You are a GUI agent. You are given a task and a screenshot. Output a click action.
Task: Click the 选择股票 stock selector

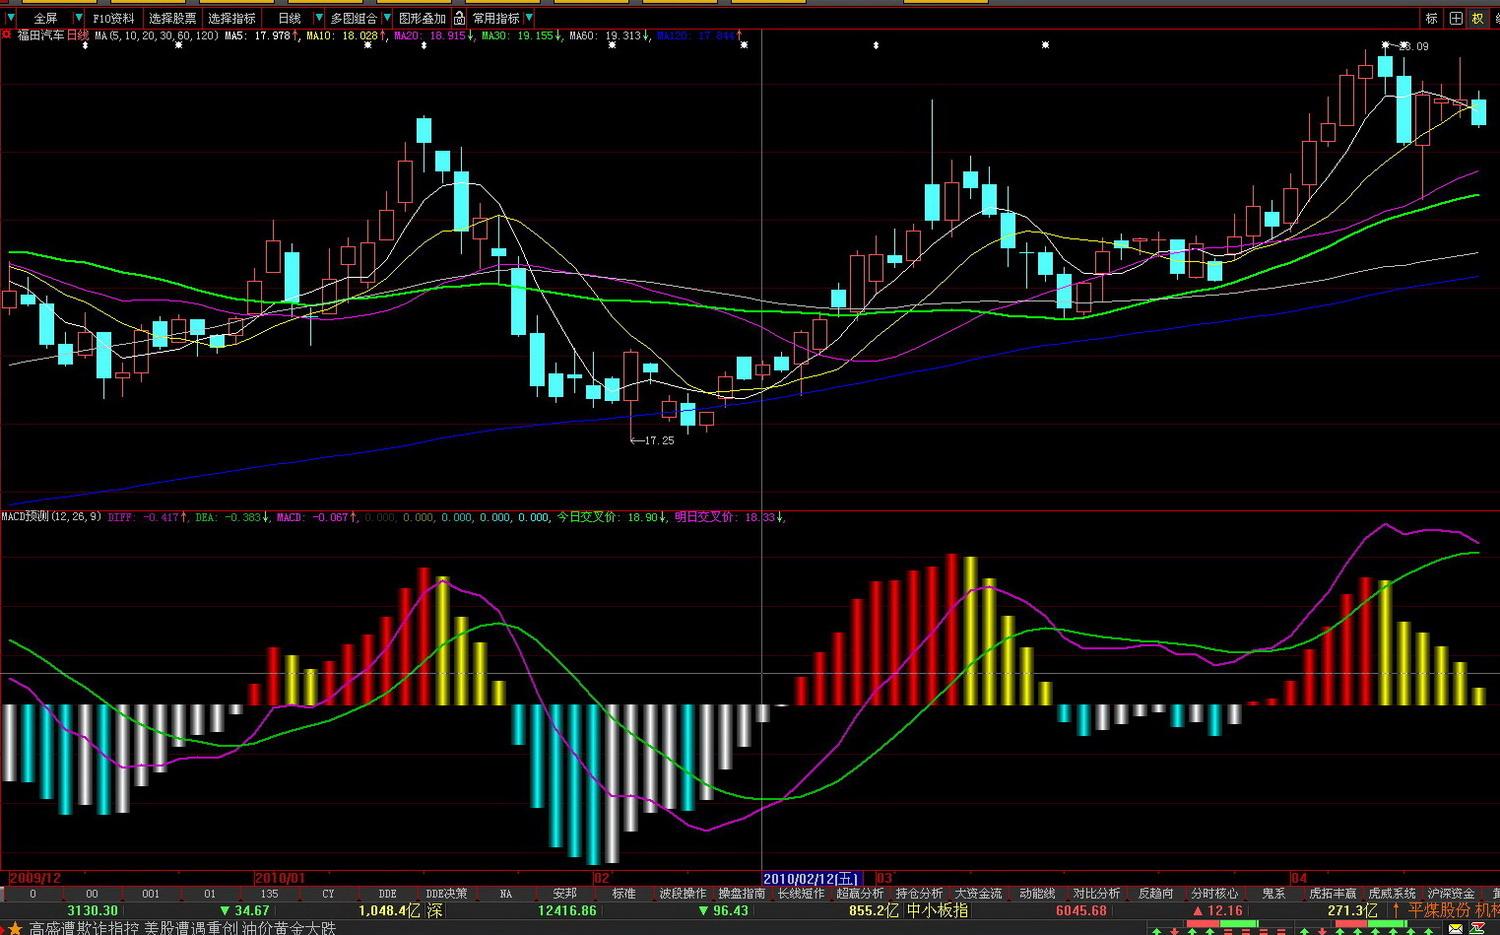tap(172, 18)
